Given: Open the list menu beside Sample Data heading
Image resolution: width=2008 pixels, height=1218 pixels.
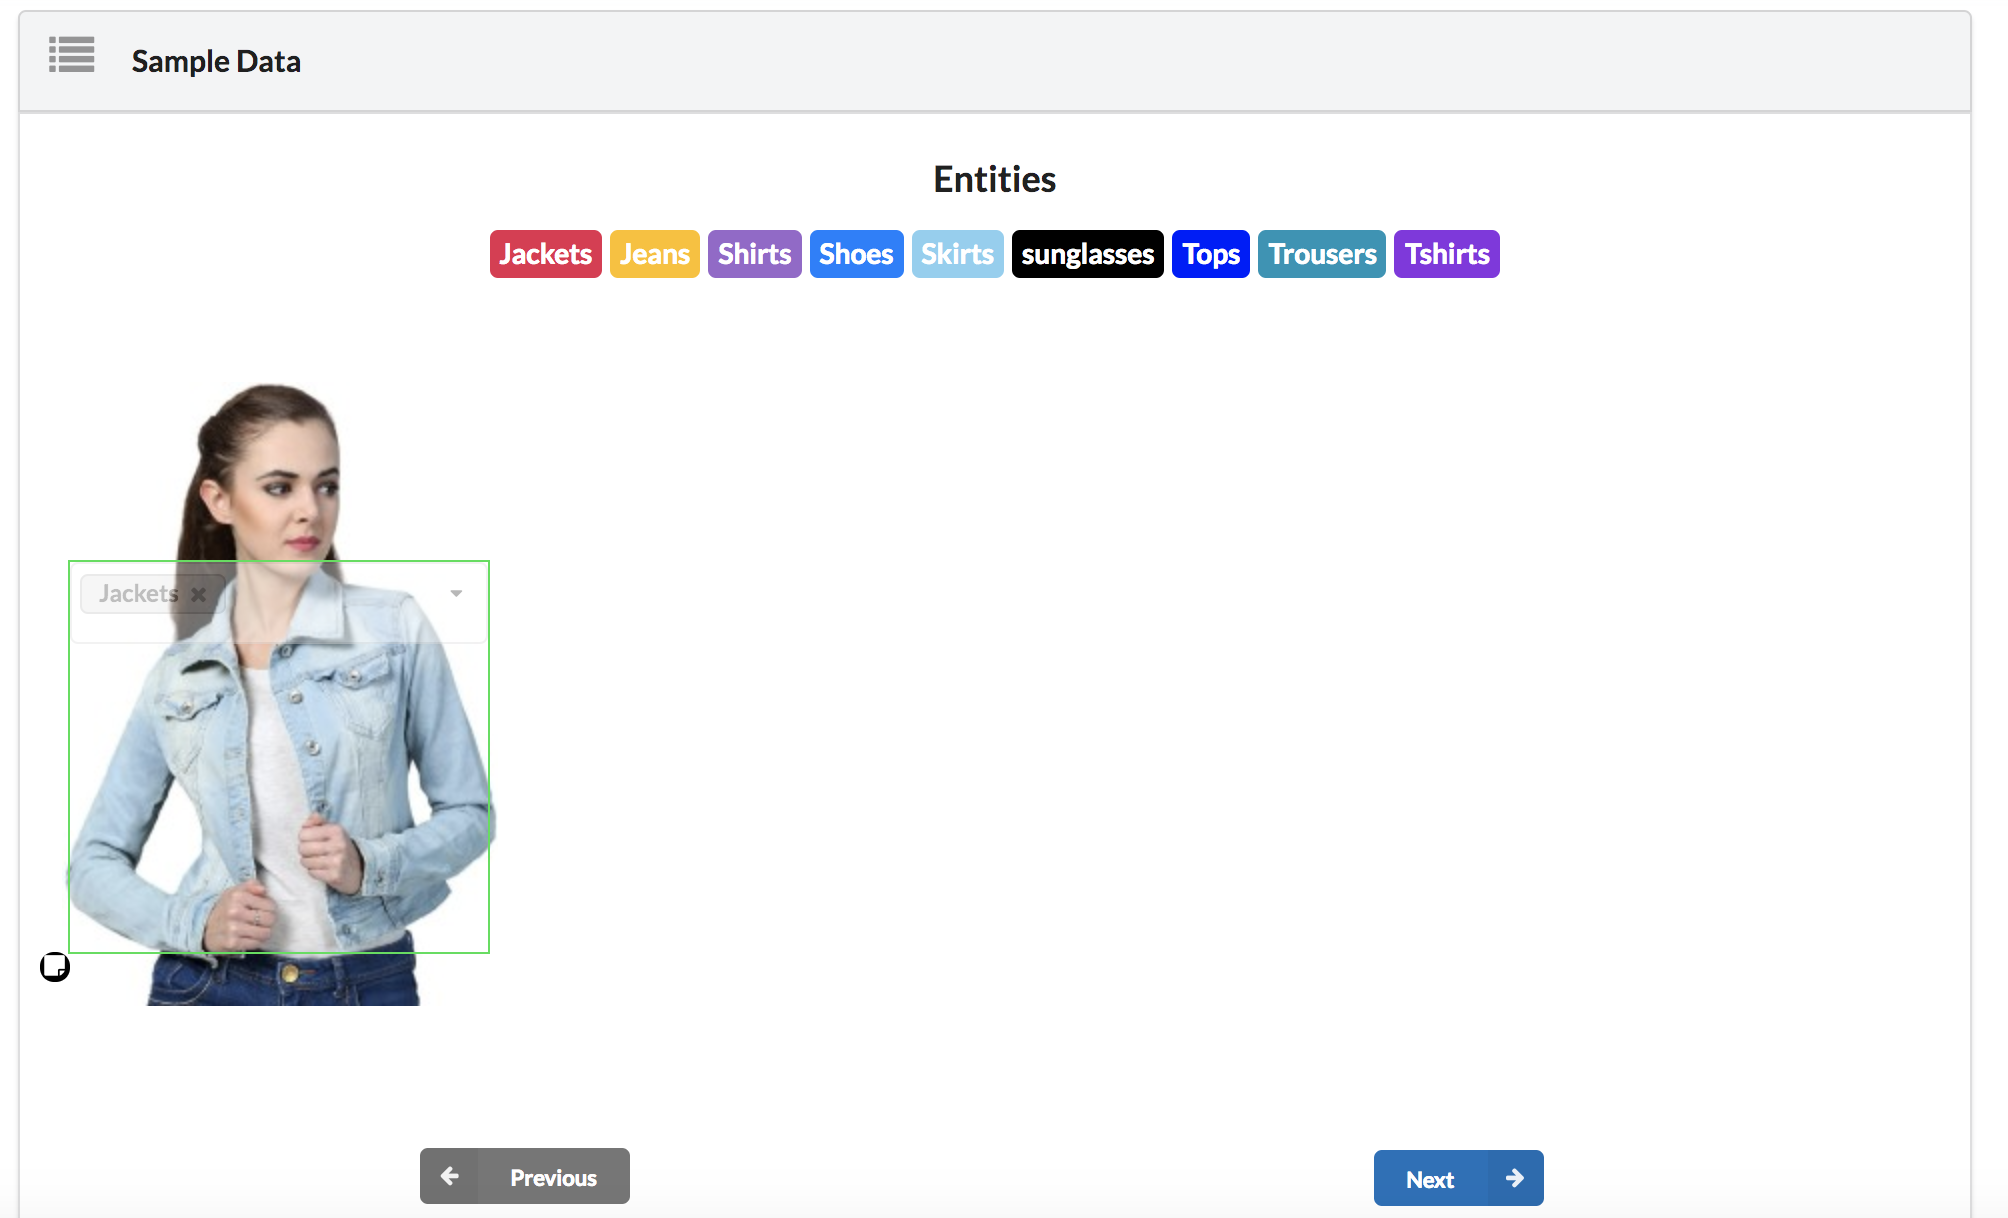Looking at the screenshot, I should pyautogui.click(x=71, y=58).
